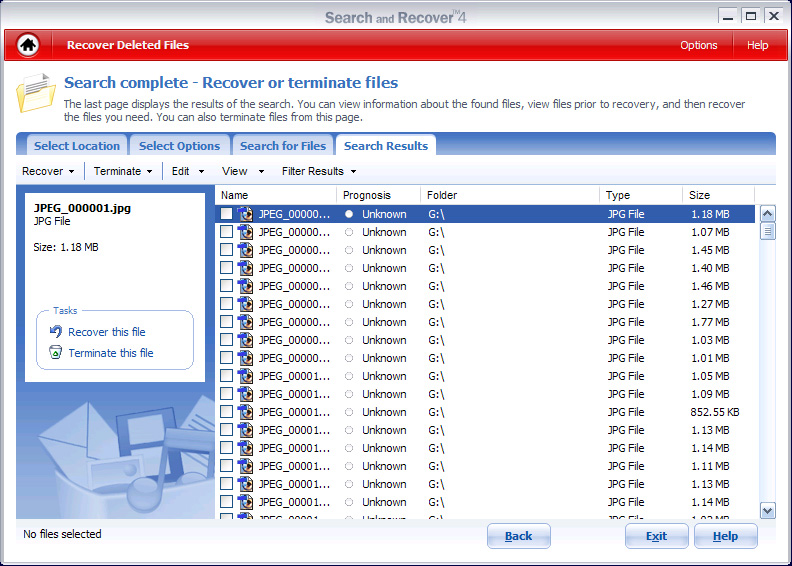Check the box for the first JPEG file
Screen dimensions: 792x566
click(227, 214)
